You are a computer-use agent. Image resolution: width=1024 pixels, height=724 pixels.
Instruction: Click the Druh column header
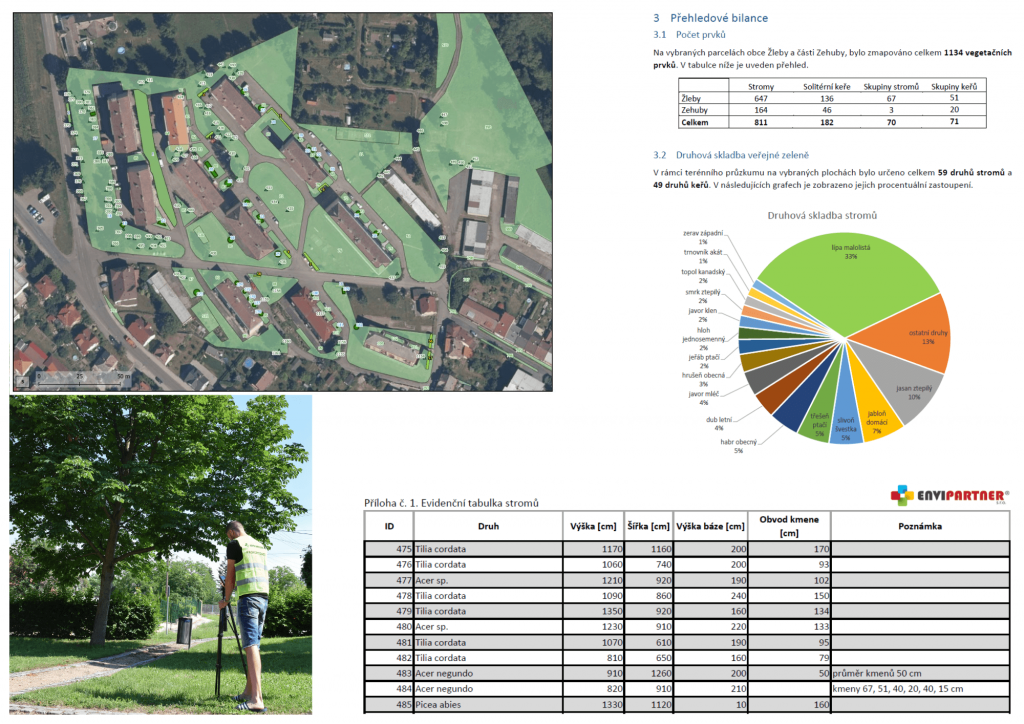[x=488, y=526]
